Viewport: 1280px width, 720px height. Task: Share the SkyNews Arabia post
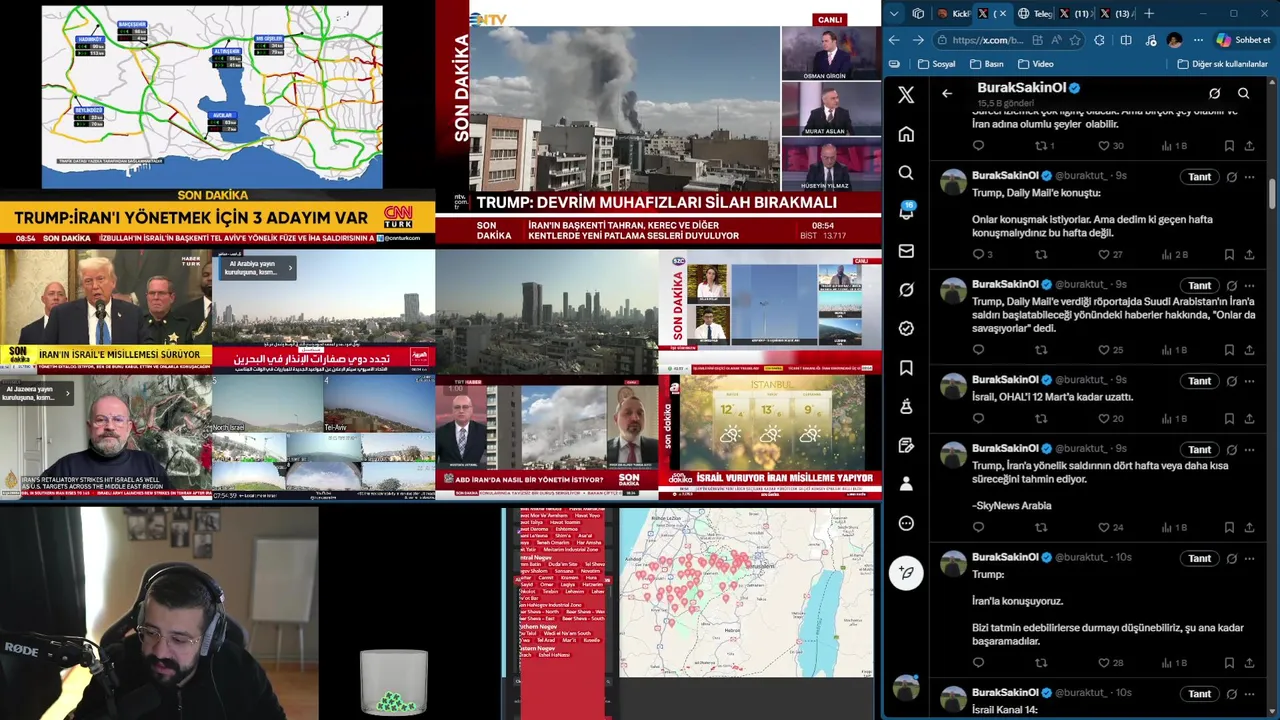click(x=1249, y=527)
